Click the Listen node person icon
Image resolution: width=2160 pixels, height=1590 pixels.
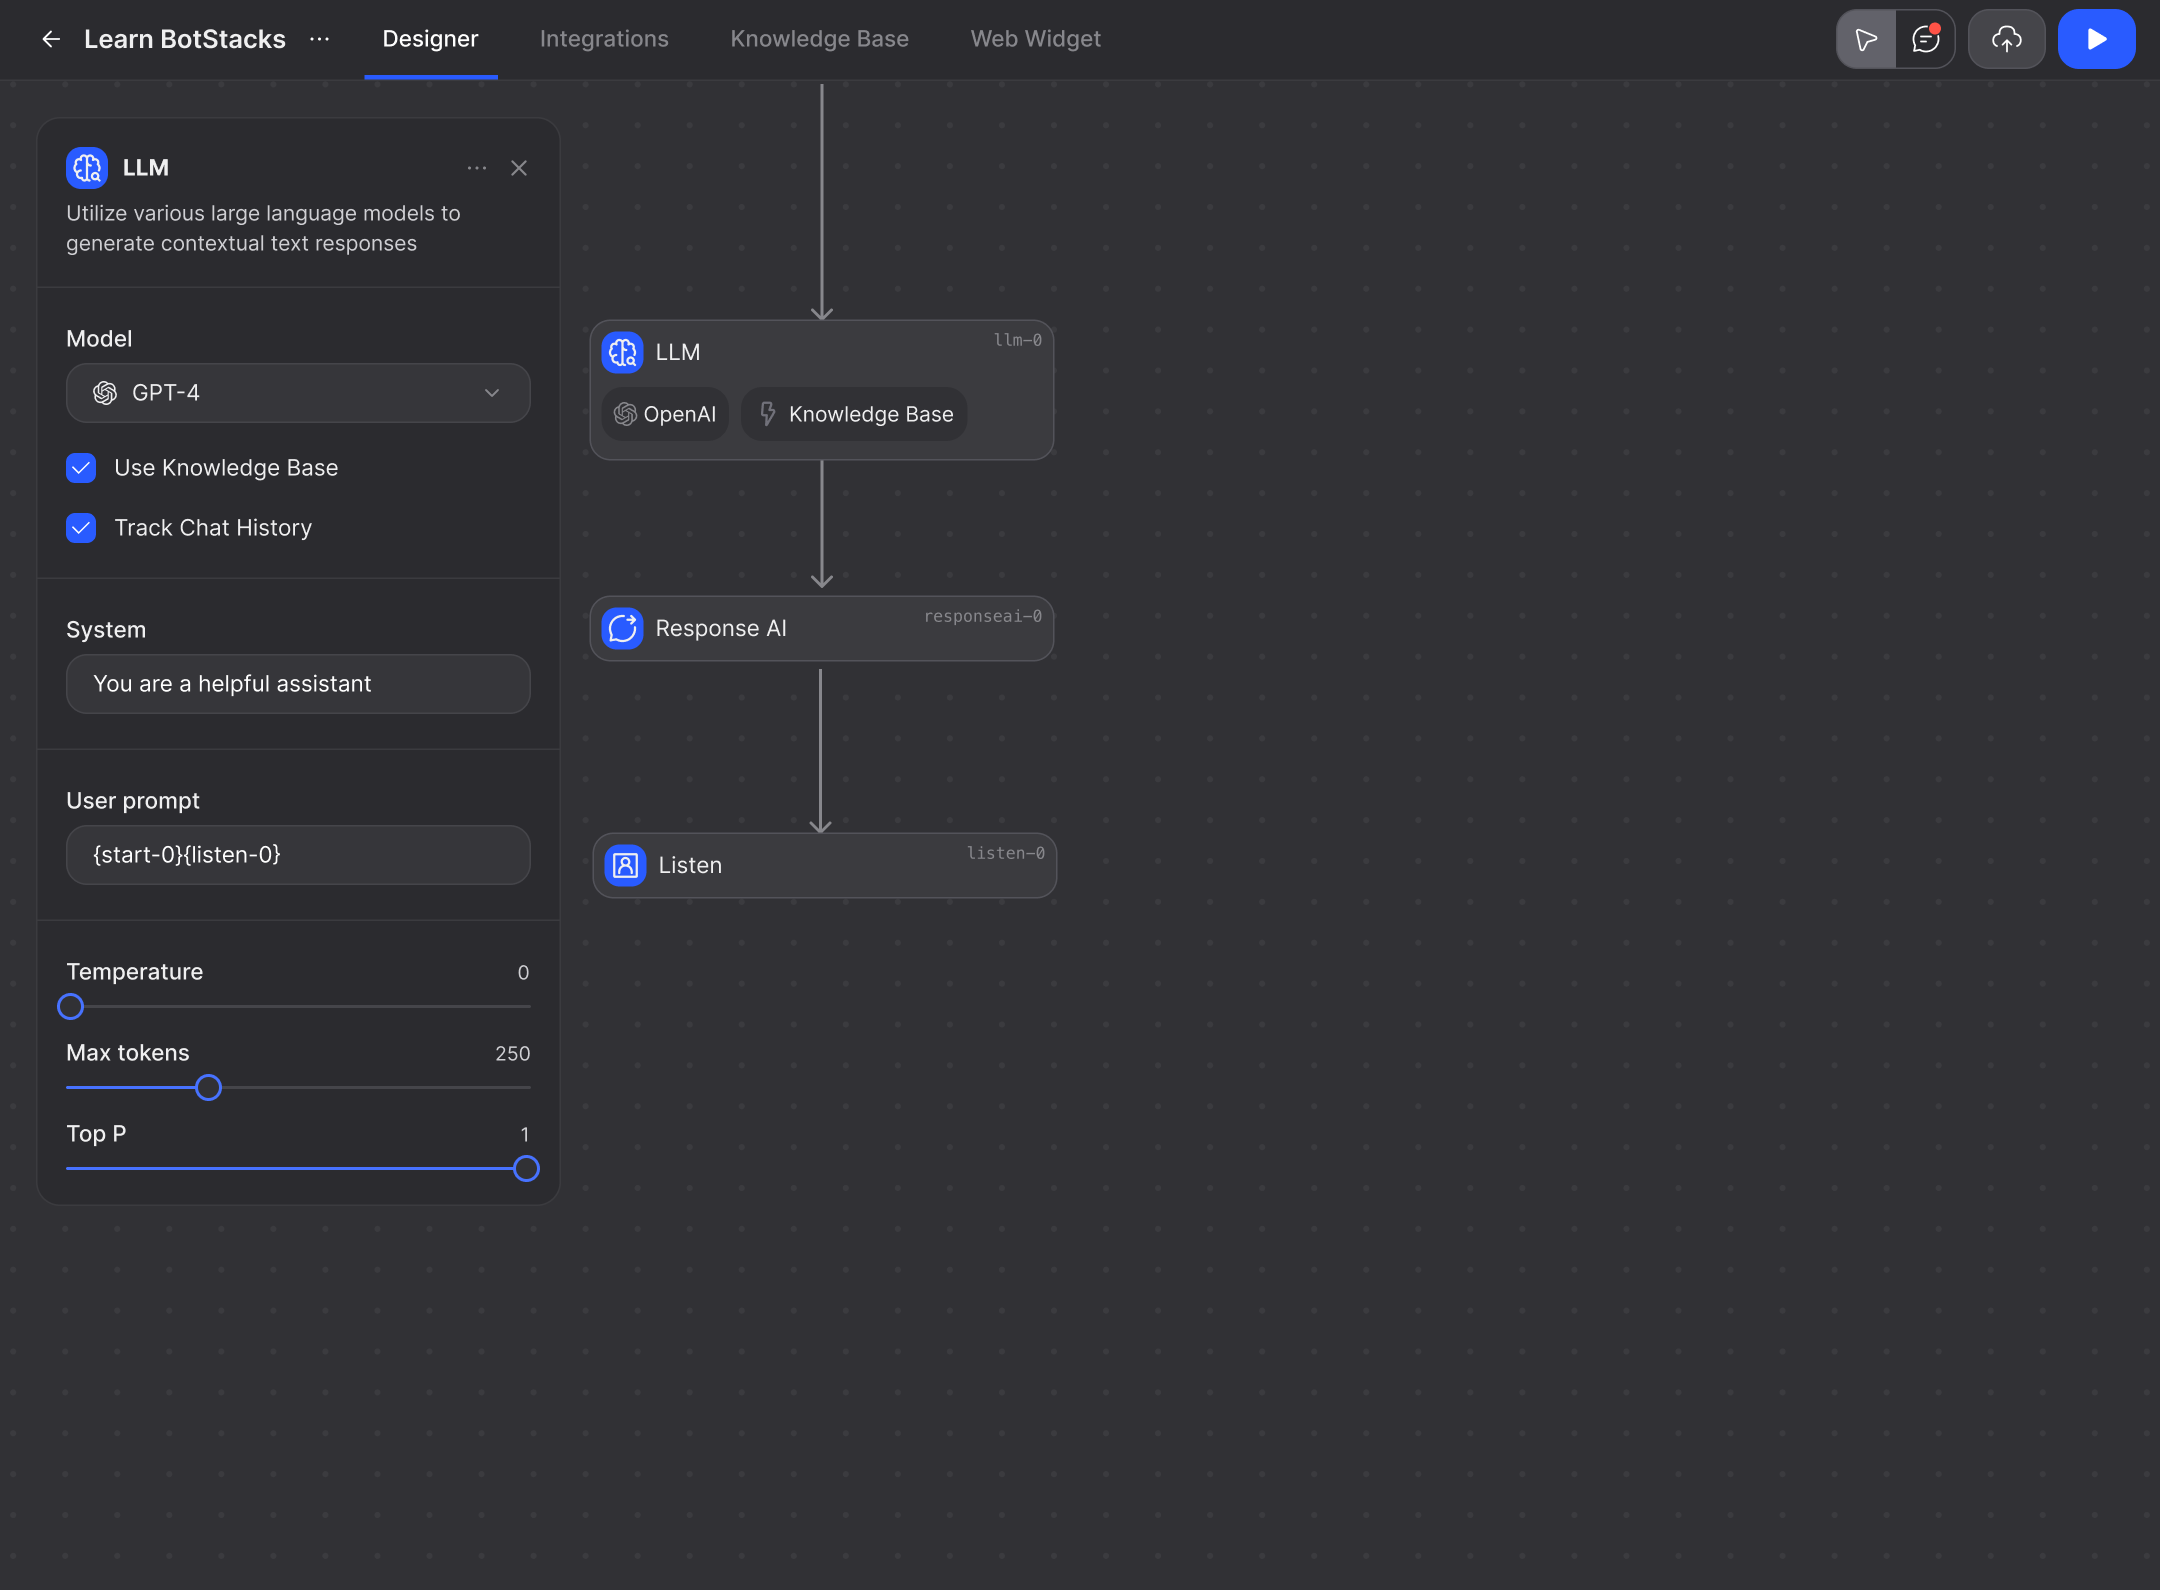(626, 865)
